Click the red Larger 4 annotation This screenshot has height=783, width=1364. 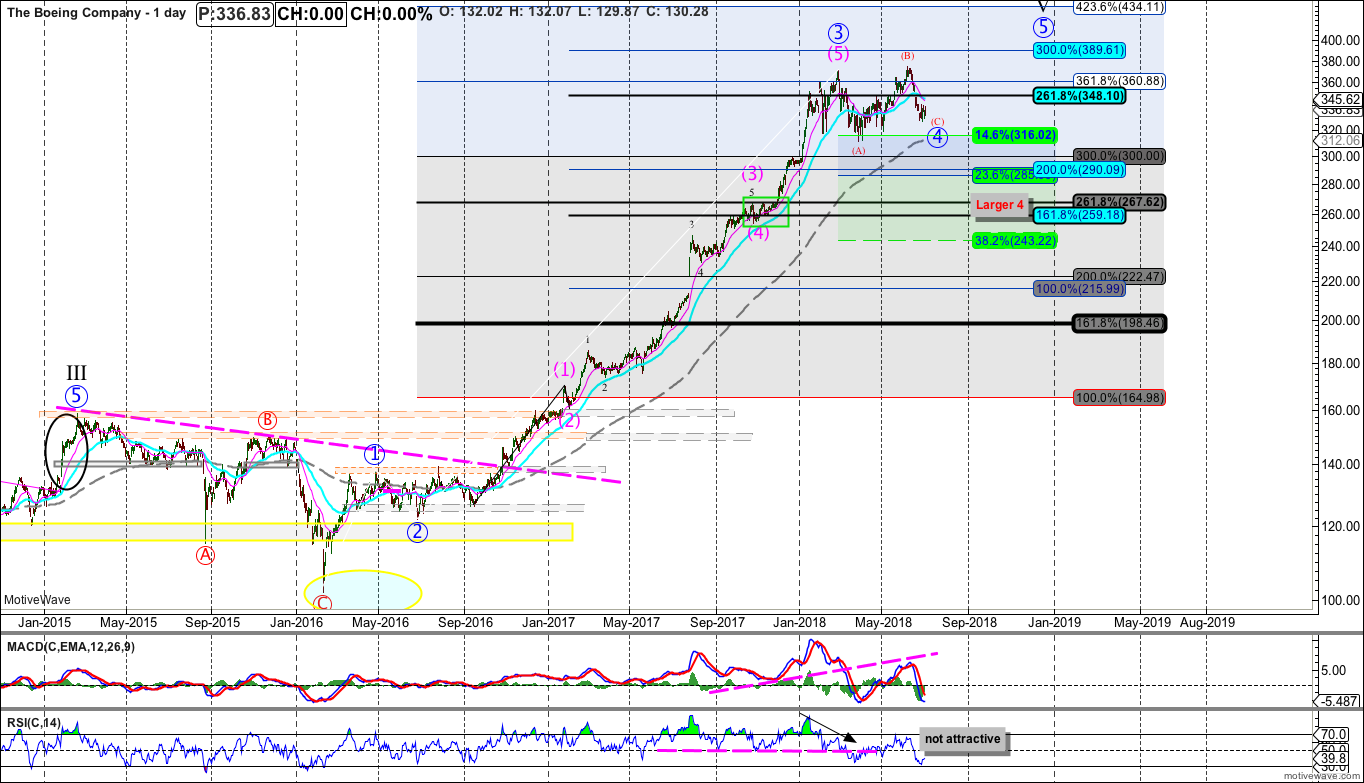tap(1000, 205)
